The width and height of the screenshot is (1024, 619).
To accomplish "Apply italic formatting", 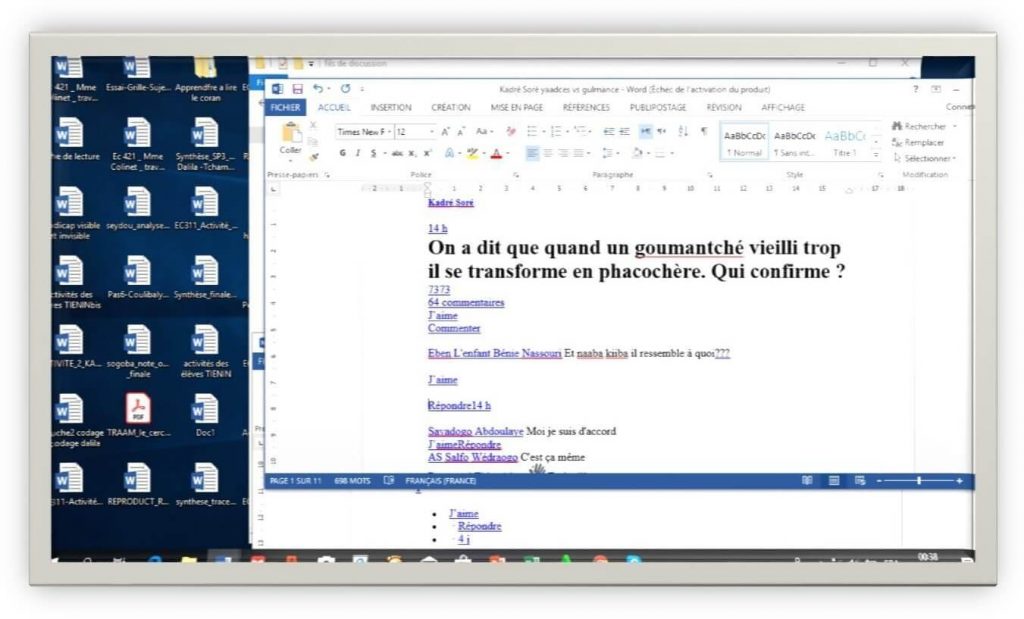I will pyautogui.click(x=358, y=152).
